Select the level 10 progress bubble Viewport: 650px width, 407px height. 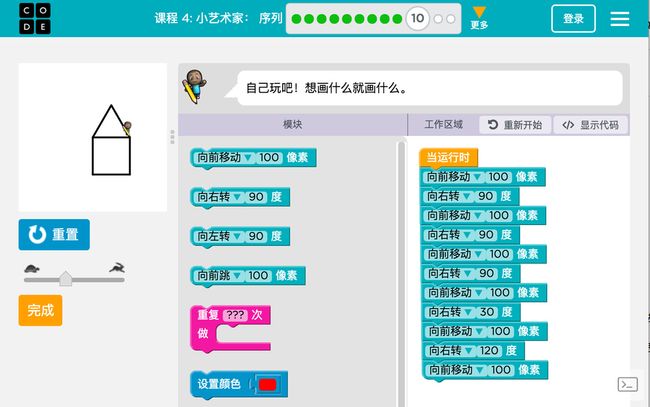(417, 18)
